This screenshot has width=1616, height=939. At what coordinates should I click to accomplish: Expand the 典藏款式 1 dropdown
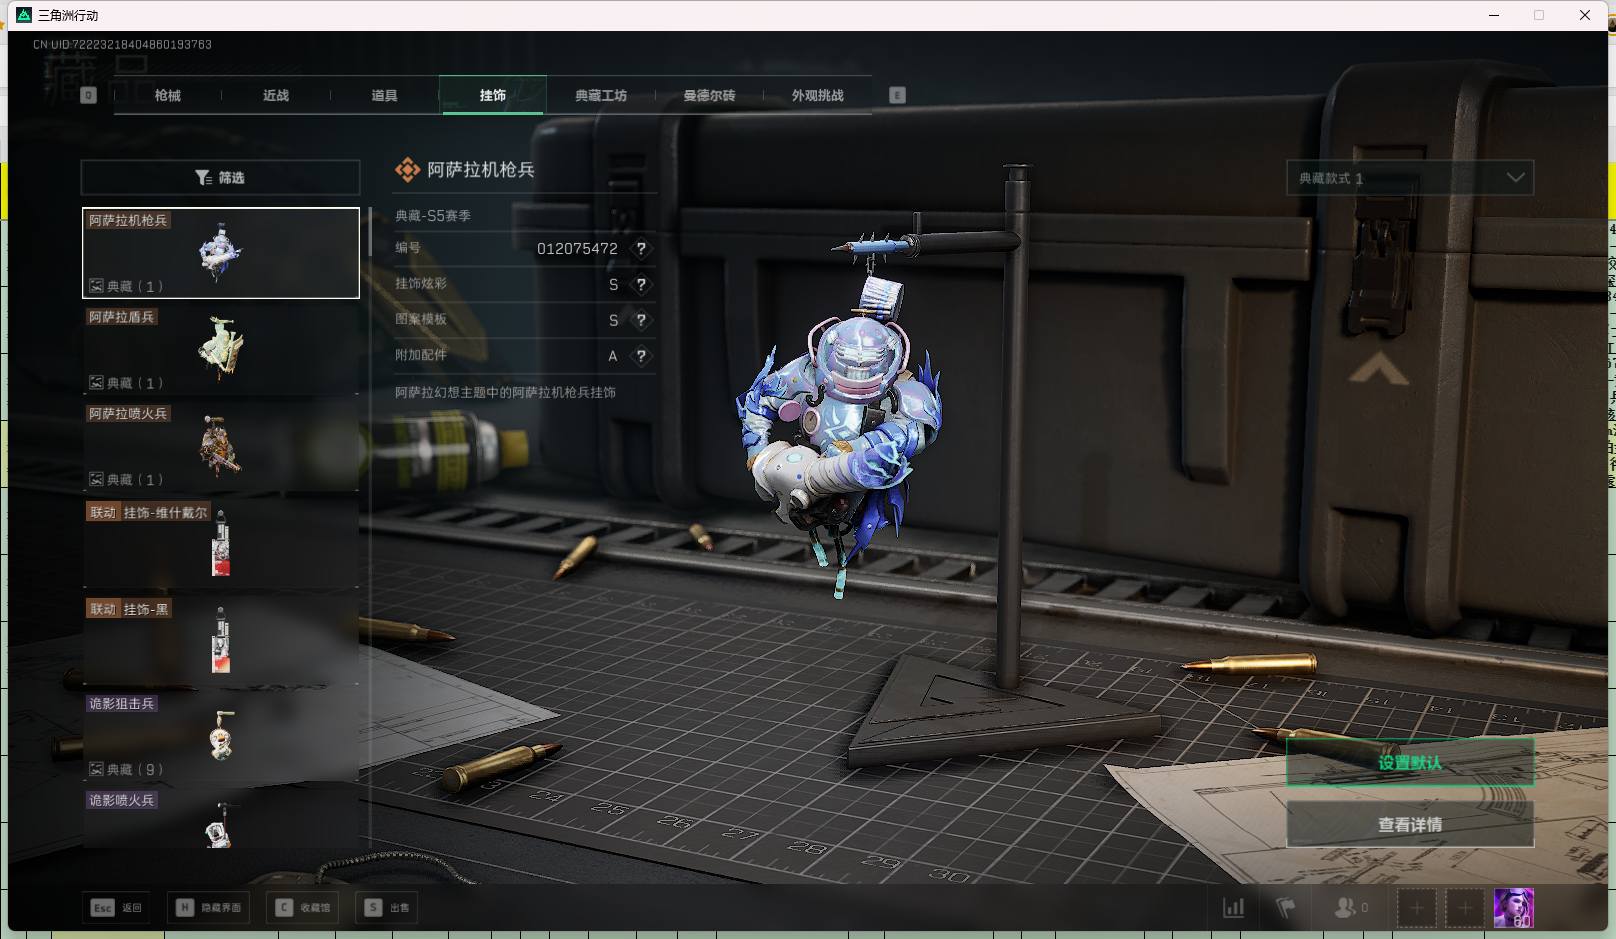click(x=1409, y=178)
